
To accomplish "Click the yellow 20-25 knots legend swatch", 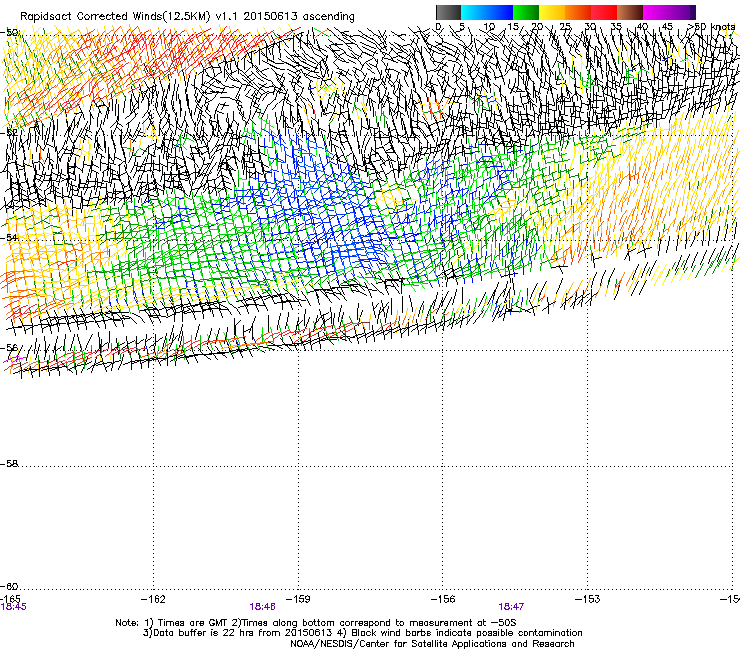I will (552, 12).
